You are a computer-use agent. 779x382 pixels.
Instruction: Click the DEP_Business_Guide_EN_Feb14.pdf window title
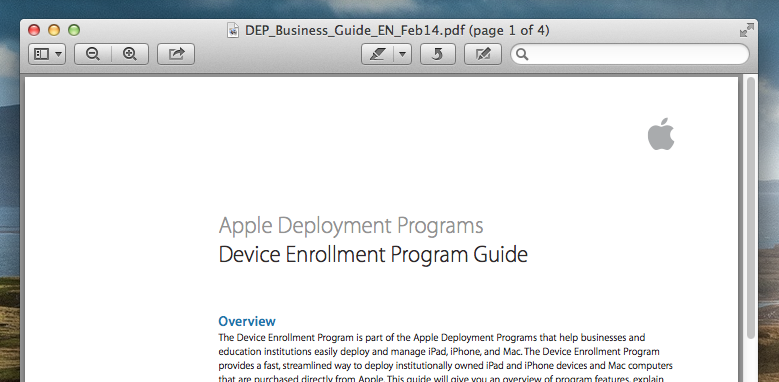click(x=397, y=31)
